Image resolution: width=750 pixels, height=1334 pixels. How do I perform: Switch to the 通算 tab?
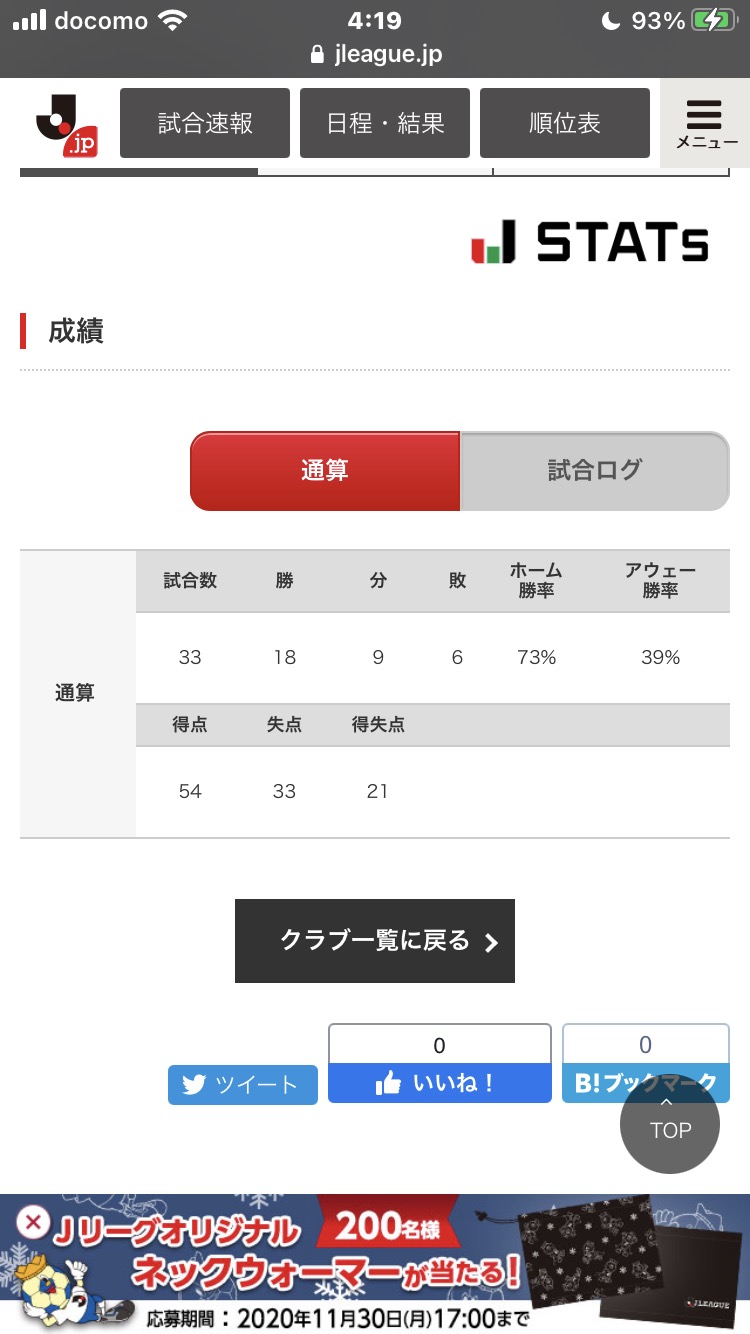pyautogui.click(x=325, y=471)
